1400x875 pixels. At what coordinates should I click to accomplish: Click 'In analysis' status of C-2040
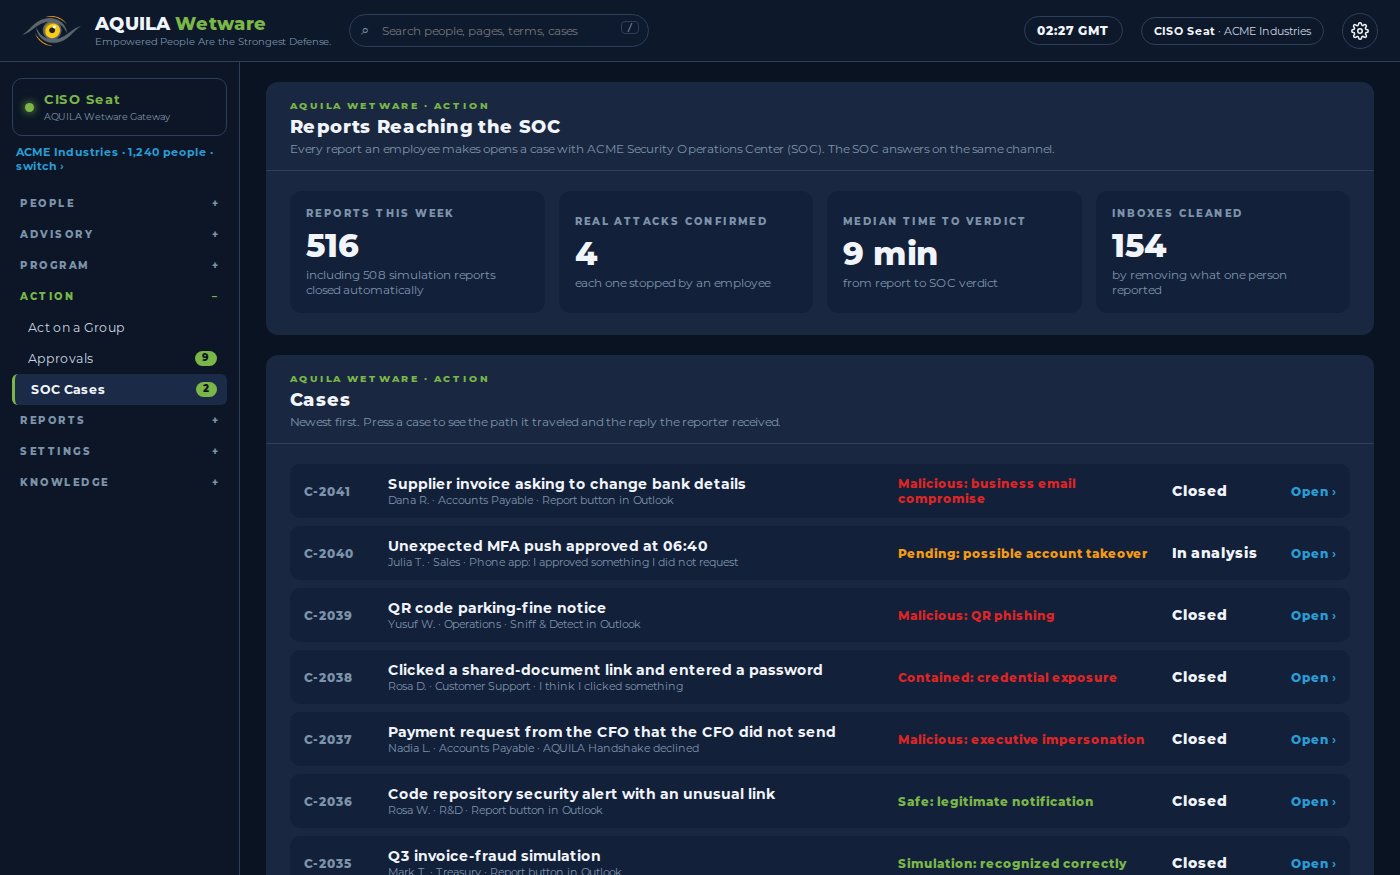[x=1214, y=553]
